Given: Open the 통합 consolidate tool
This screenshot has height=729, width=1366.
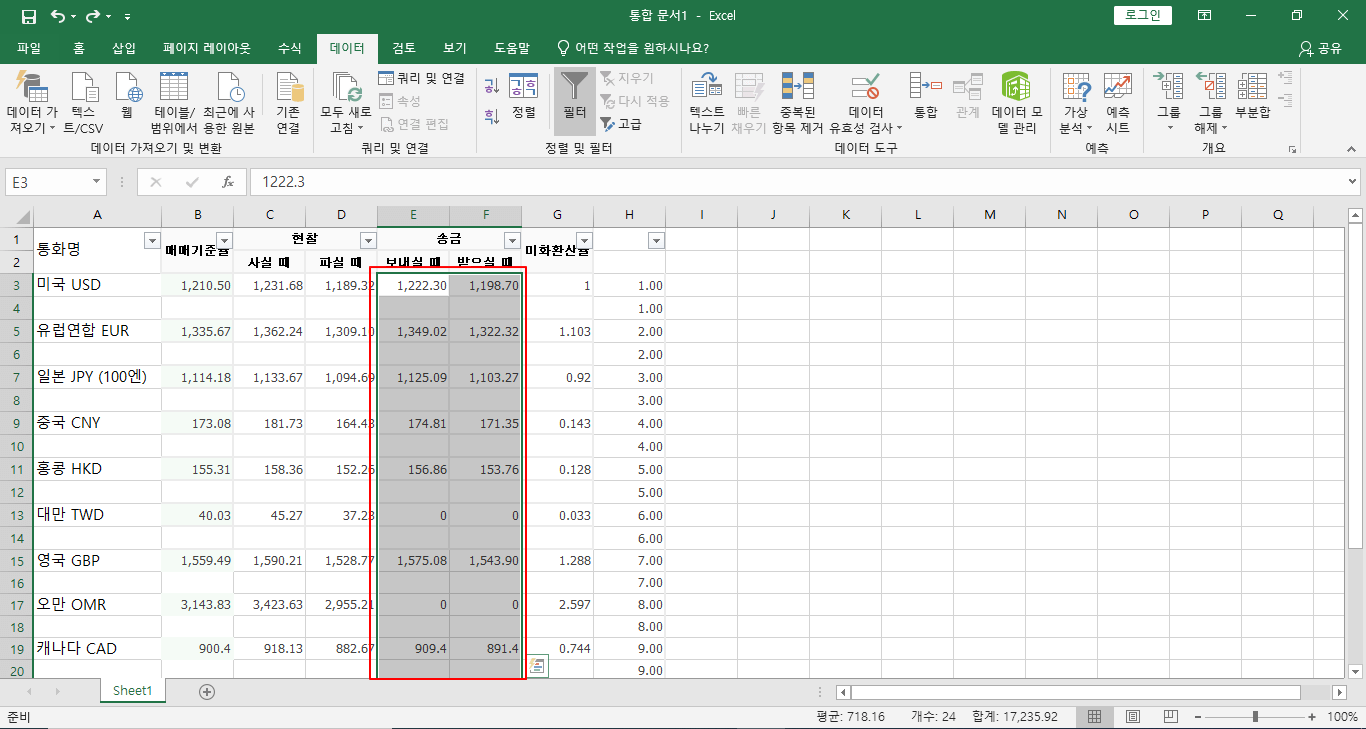Looking at the screenshot, I should click(925, 96).
